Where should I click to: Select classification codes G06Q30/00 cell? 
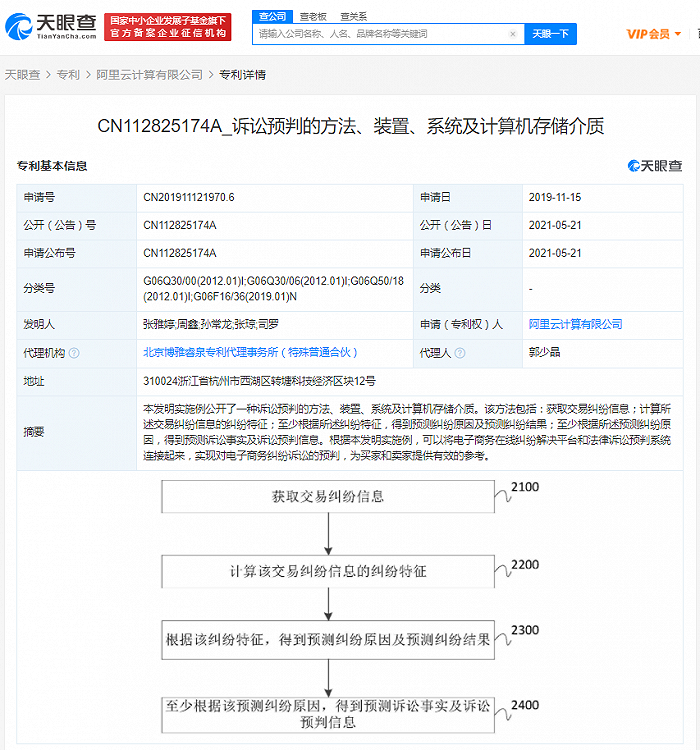coord(274,289)
